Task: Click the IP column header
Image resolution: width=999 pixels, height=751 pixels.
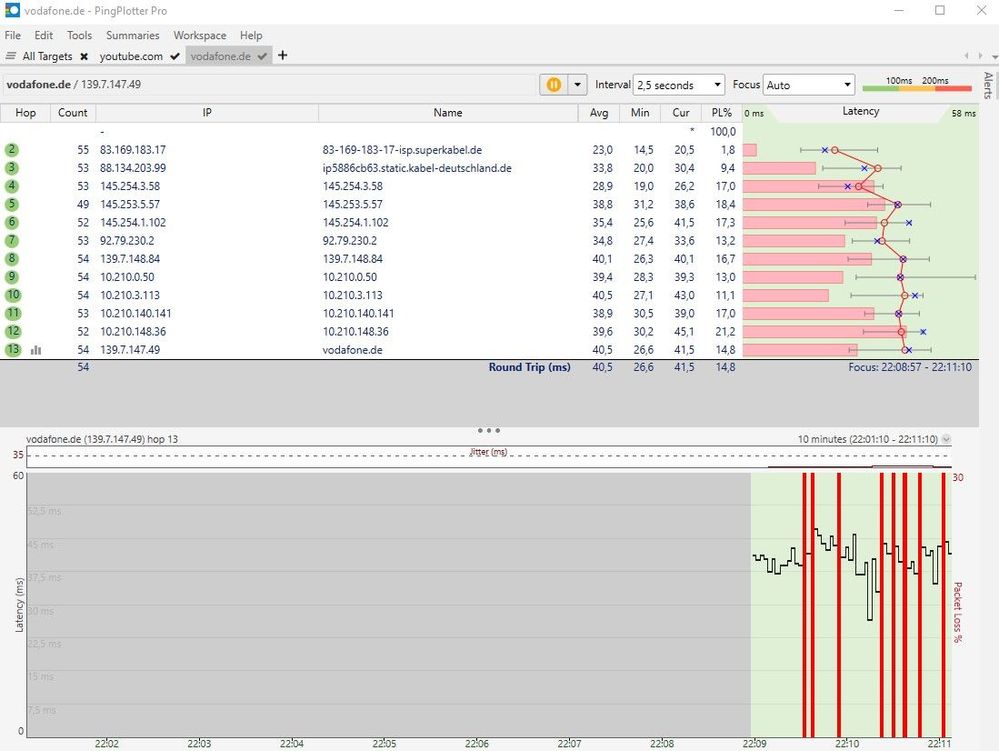Action: pyautogui.click(x=207, y=113)
